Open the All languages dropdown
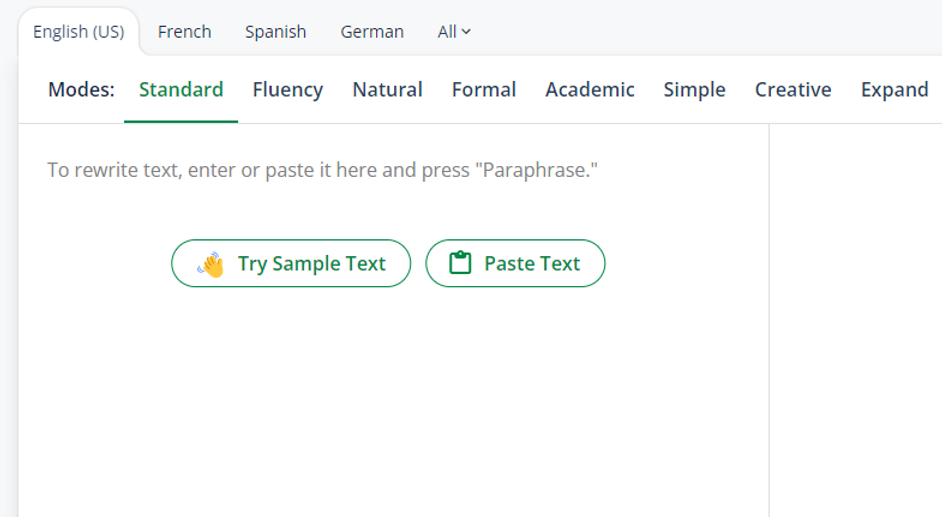The width and height of the screenshot is (942, 517). click(454, 32)
